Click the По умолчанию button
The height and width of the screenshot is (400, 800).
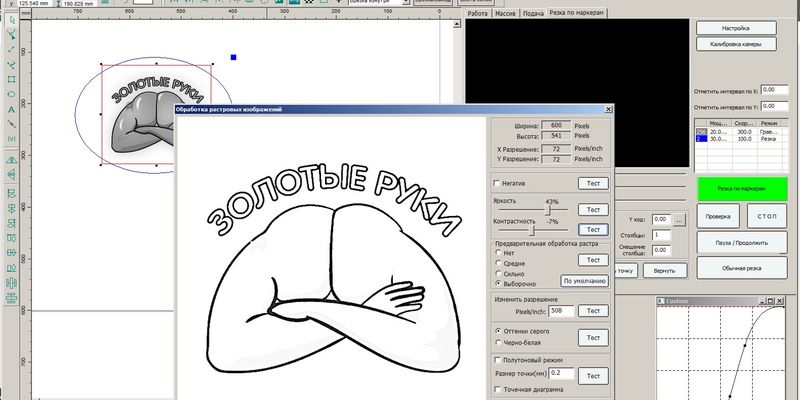[x=585, y=281]
